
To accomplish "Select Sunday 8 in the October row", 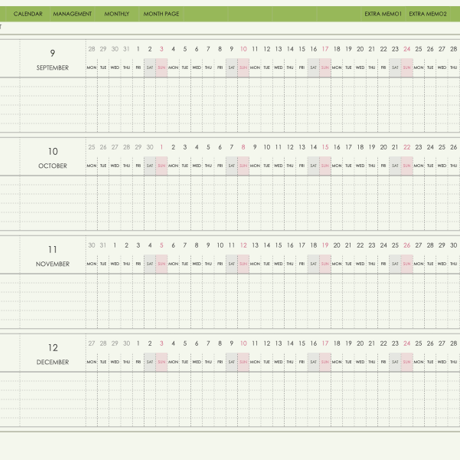I will tap(243, 147).
